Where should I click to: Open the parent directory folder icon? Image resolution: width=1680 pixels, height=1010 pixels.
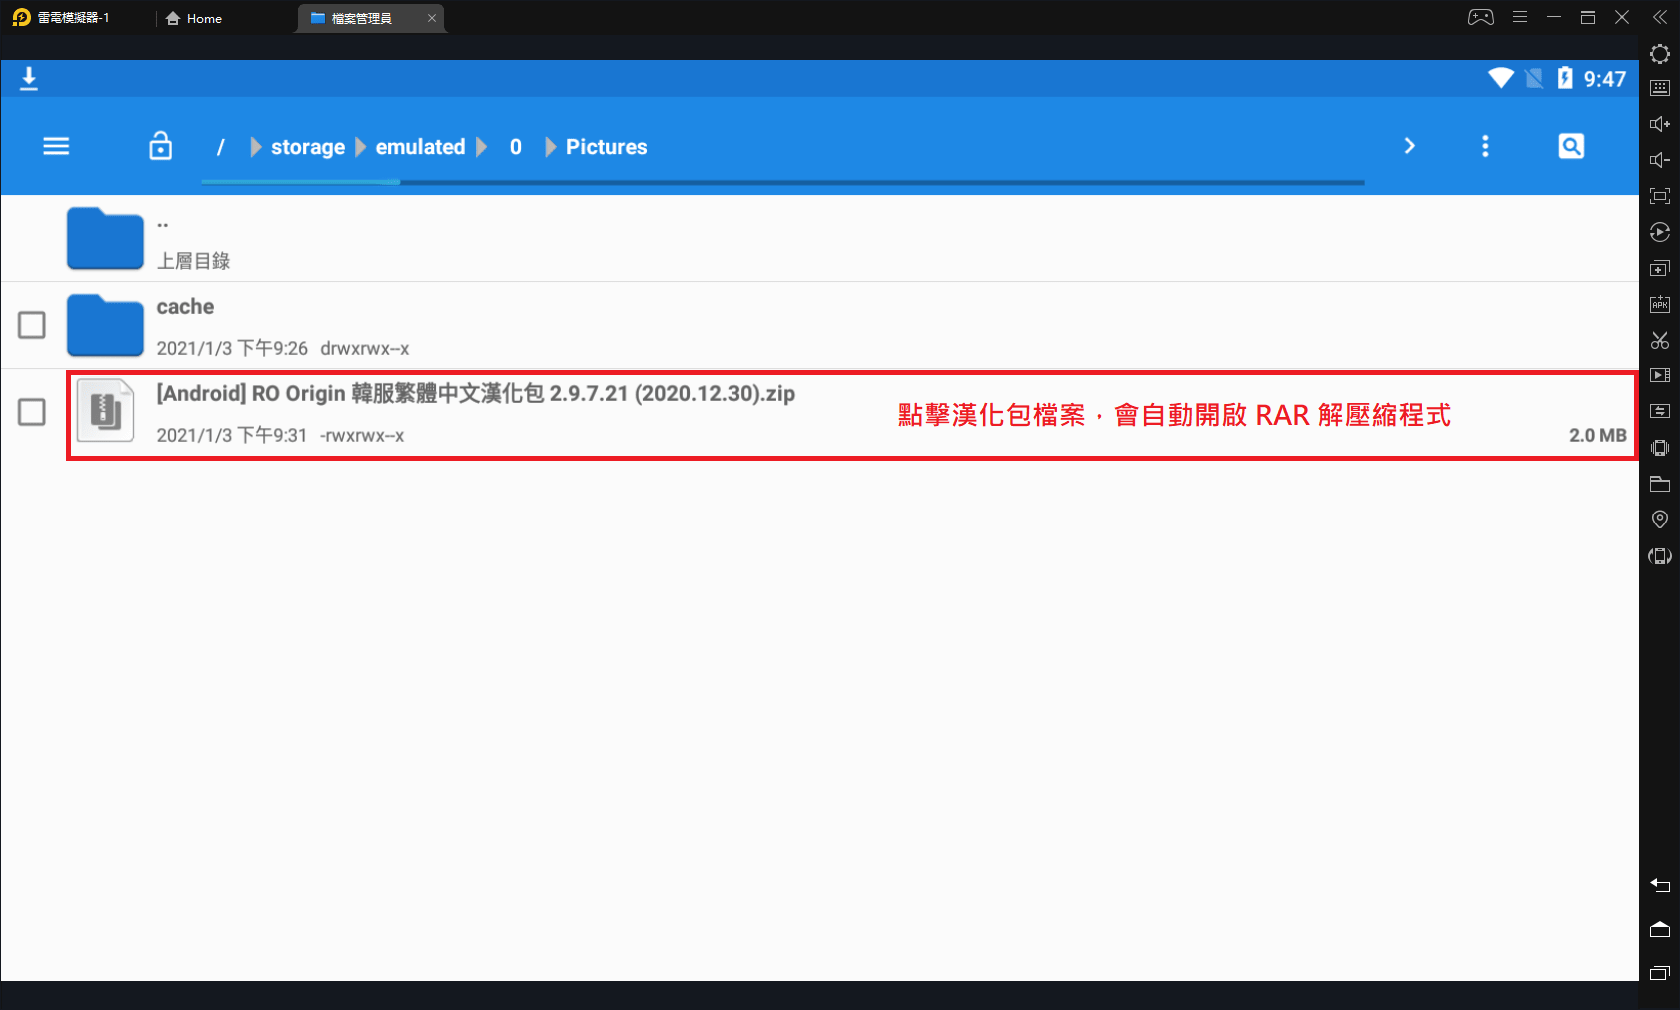(105, 238)
